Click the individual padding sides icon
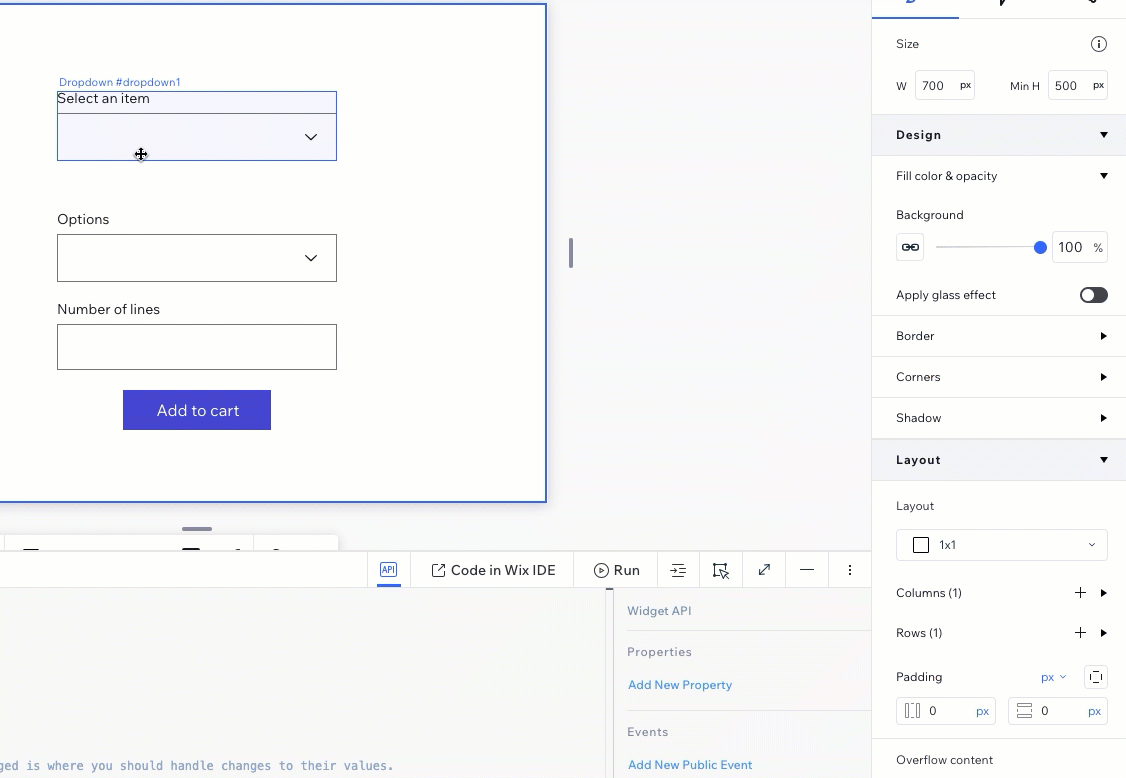Image resolution: width=1126 pixels, height=778 pixels. coord(1095,677)
